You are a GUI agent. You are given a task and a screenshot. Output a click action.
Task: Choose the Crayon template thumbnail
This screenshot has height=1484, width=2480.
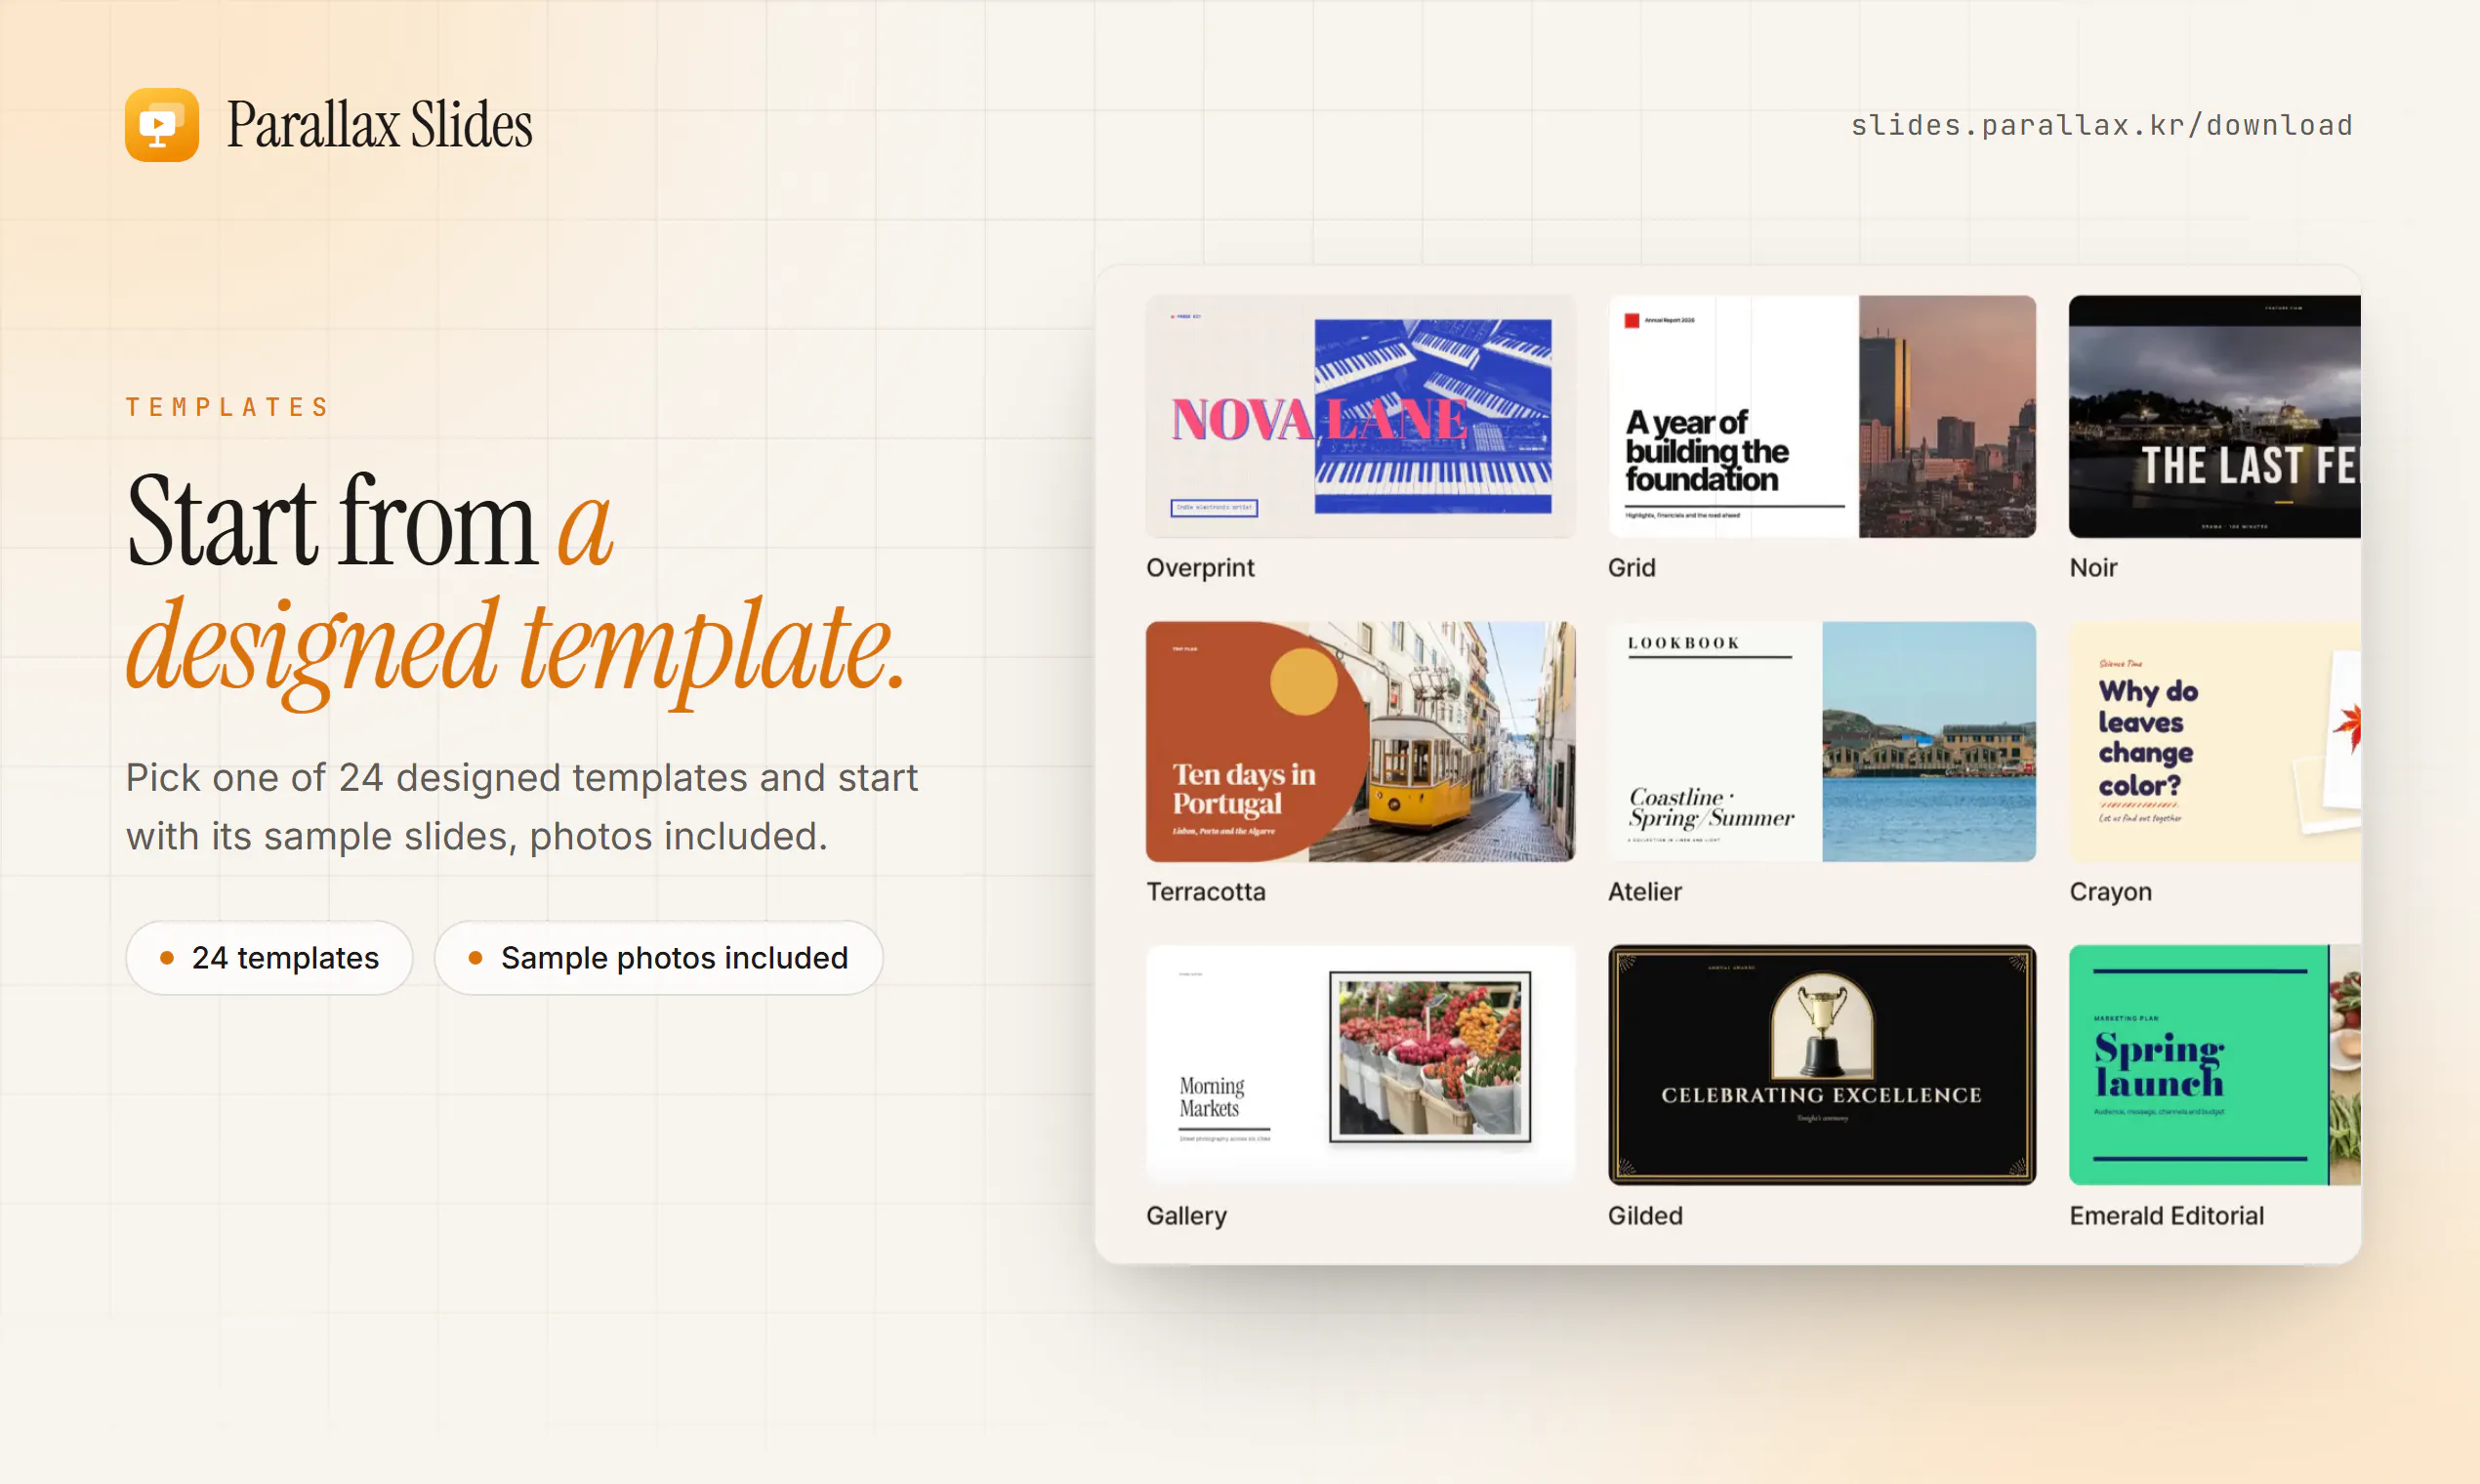[2214, 741]
